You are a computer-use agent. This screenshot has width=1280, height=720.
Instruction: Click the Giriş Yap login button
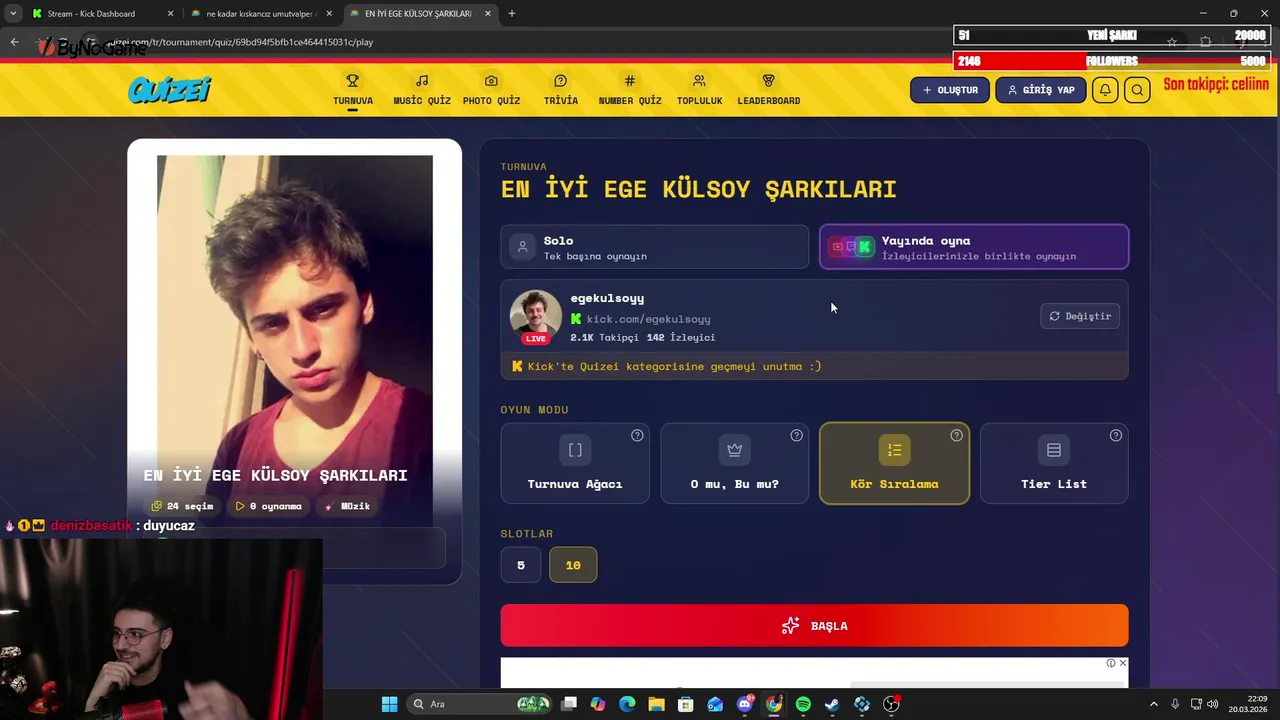1041,90
